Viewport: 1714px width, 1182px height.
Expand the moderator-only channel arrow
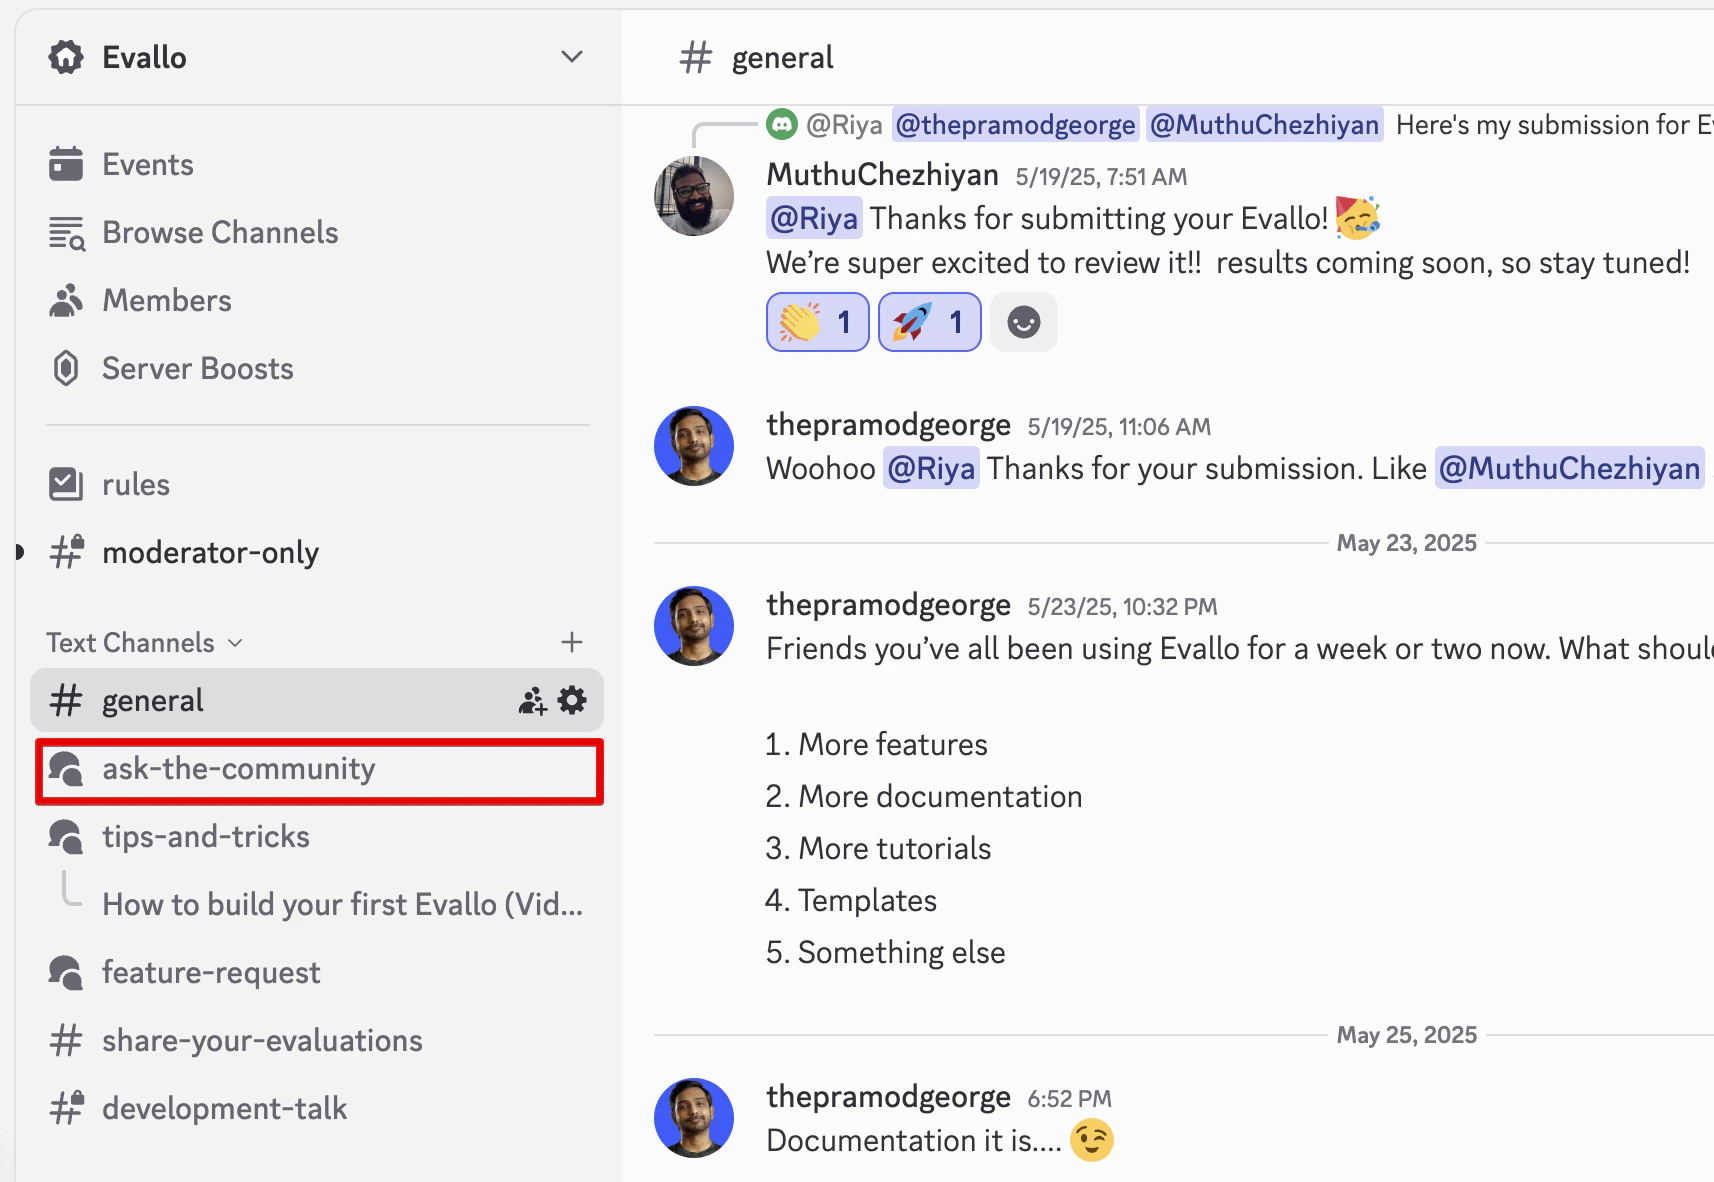coord(20,551)
